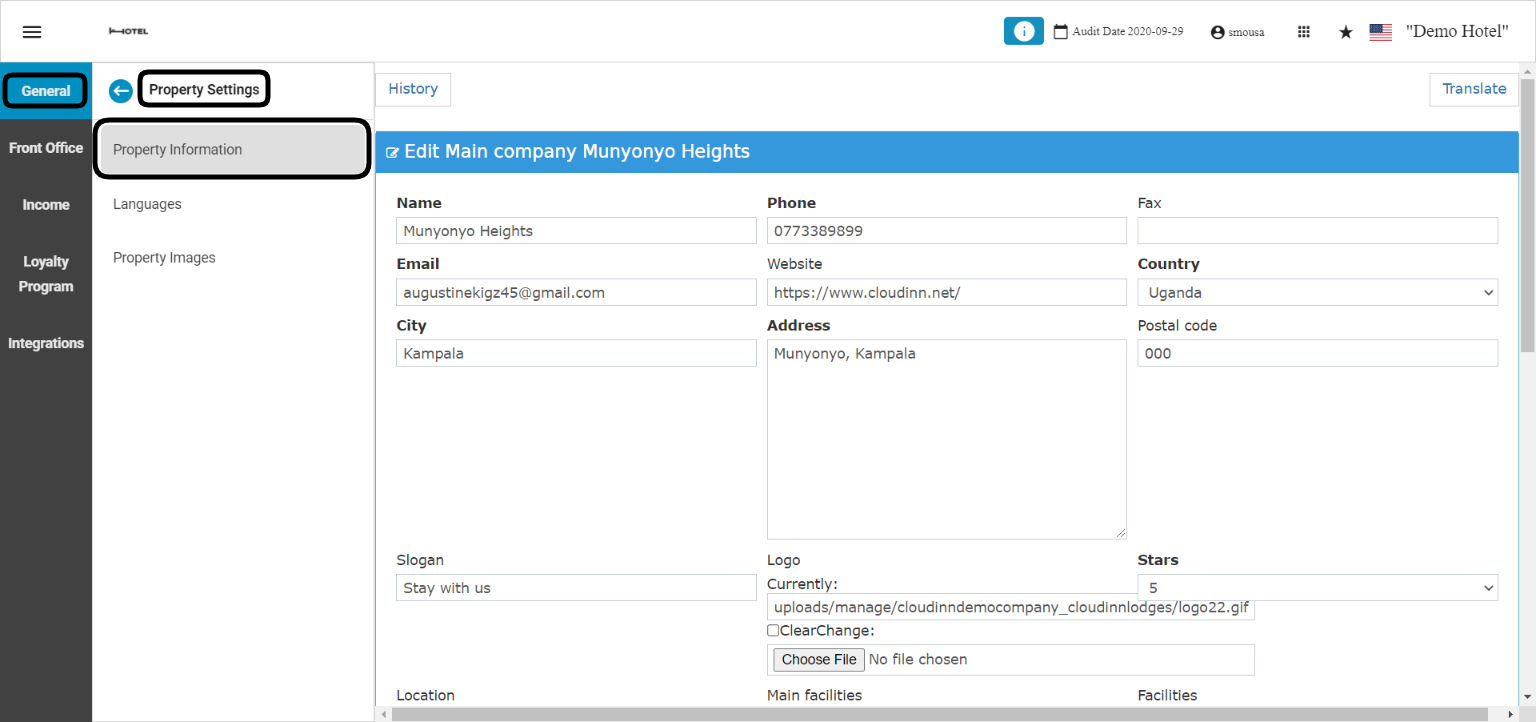
Task: Click the favorites star icon
Action: coord(1346,32)
